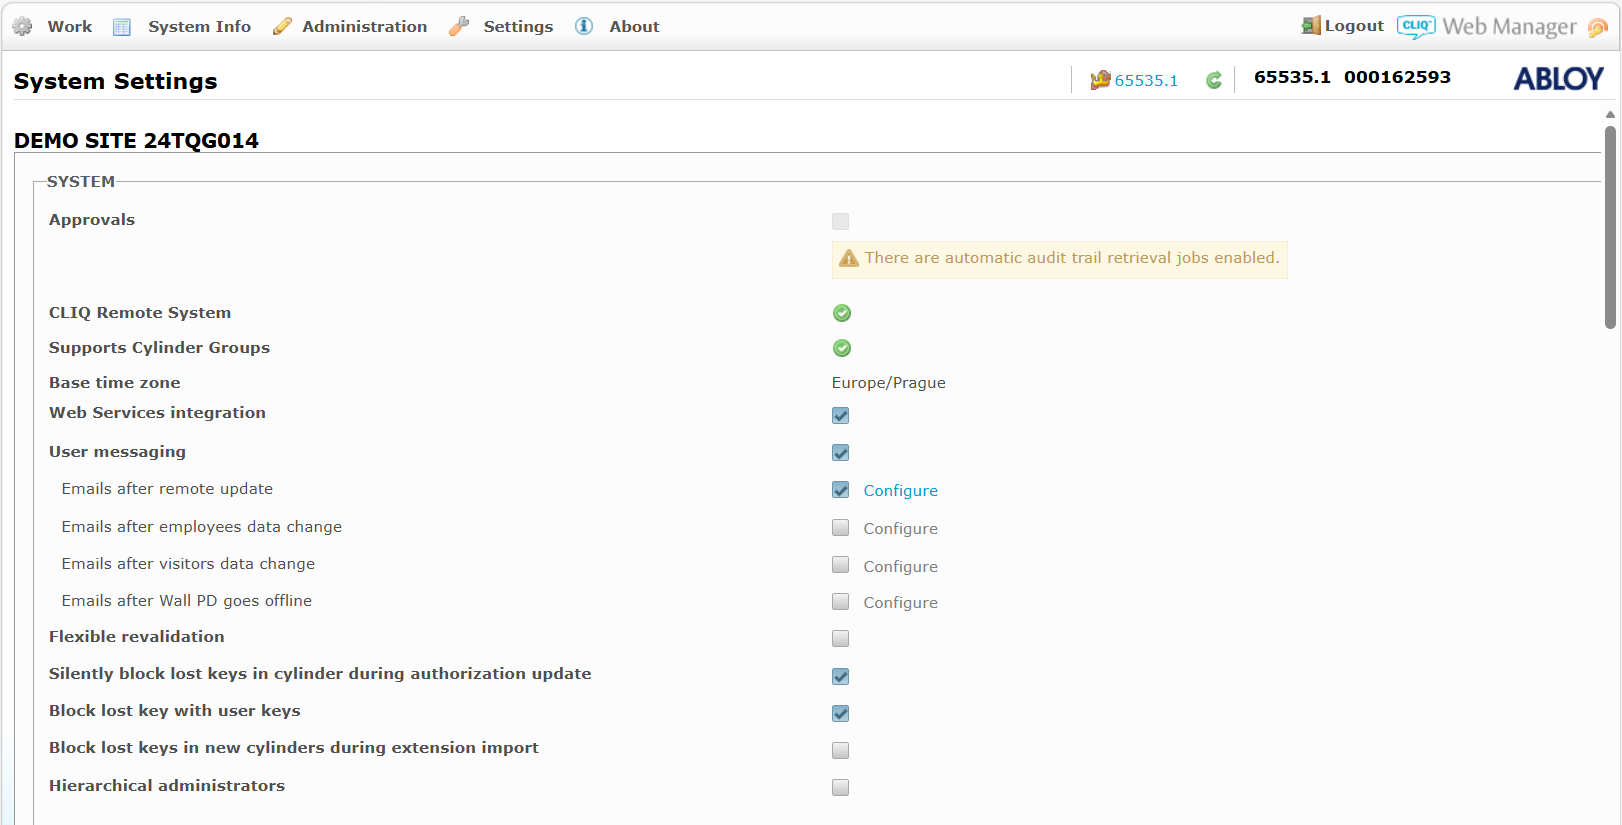Check Block lost keys in new cylinders
The width and height of the screenshot is (1622, 825).
(x=841, y=750)
